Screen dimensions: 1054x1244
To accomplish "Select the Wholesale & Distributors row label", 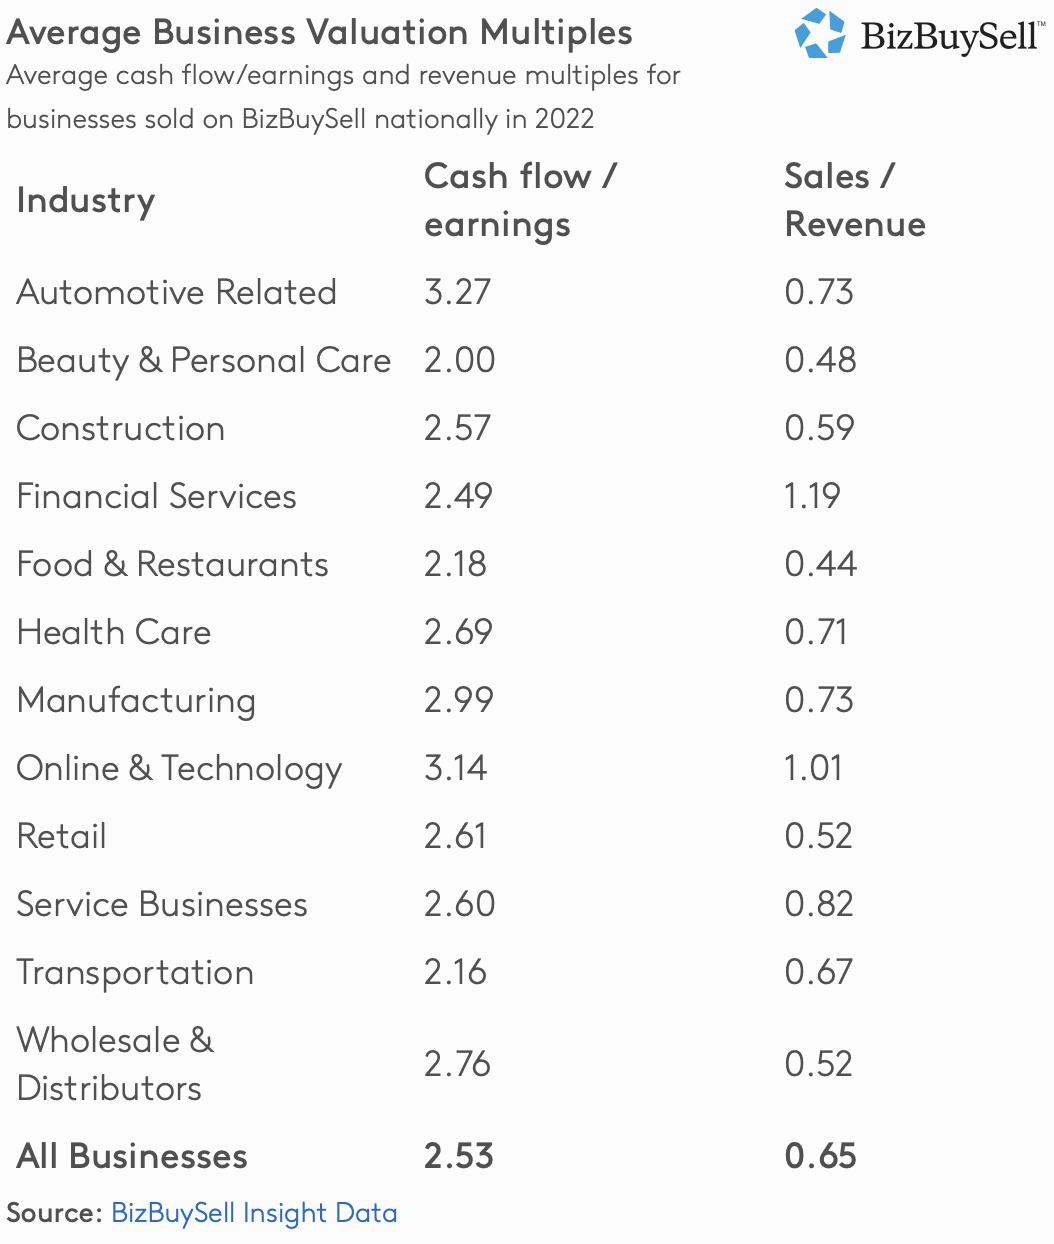I will point(115,1064).
